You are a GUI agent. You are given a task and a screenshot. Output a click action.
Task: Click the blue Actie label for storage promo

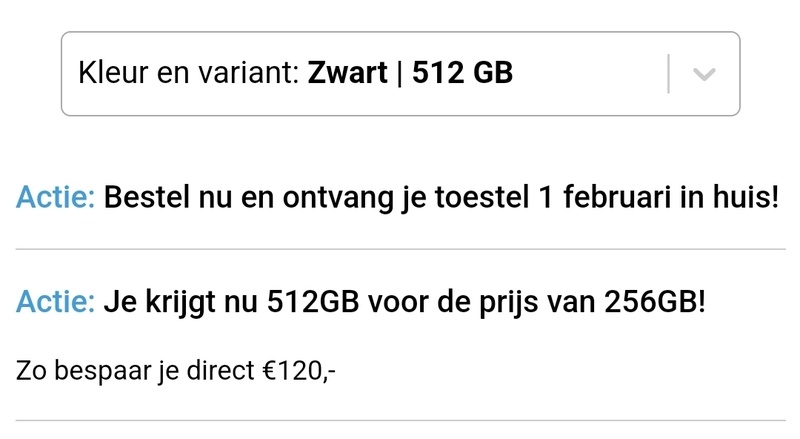55,301
